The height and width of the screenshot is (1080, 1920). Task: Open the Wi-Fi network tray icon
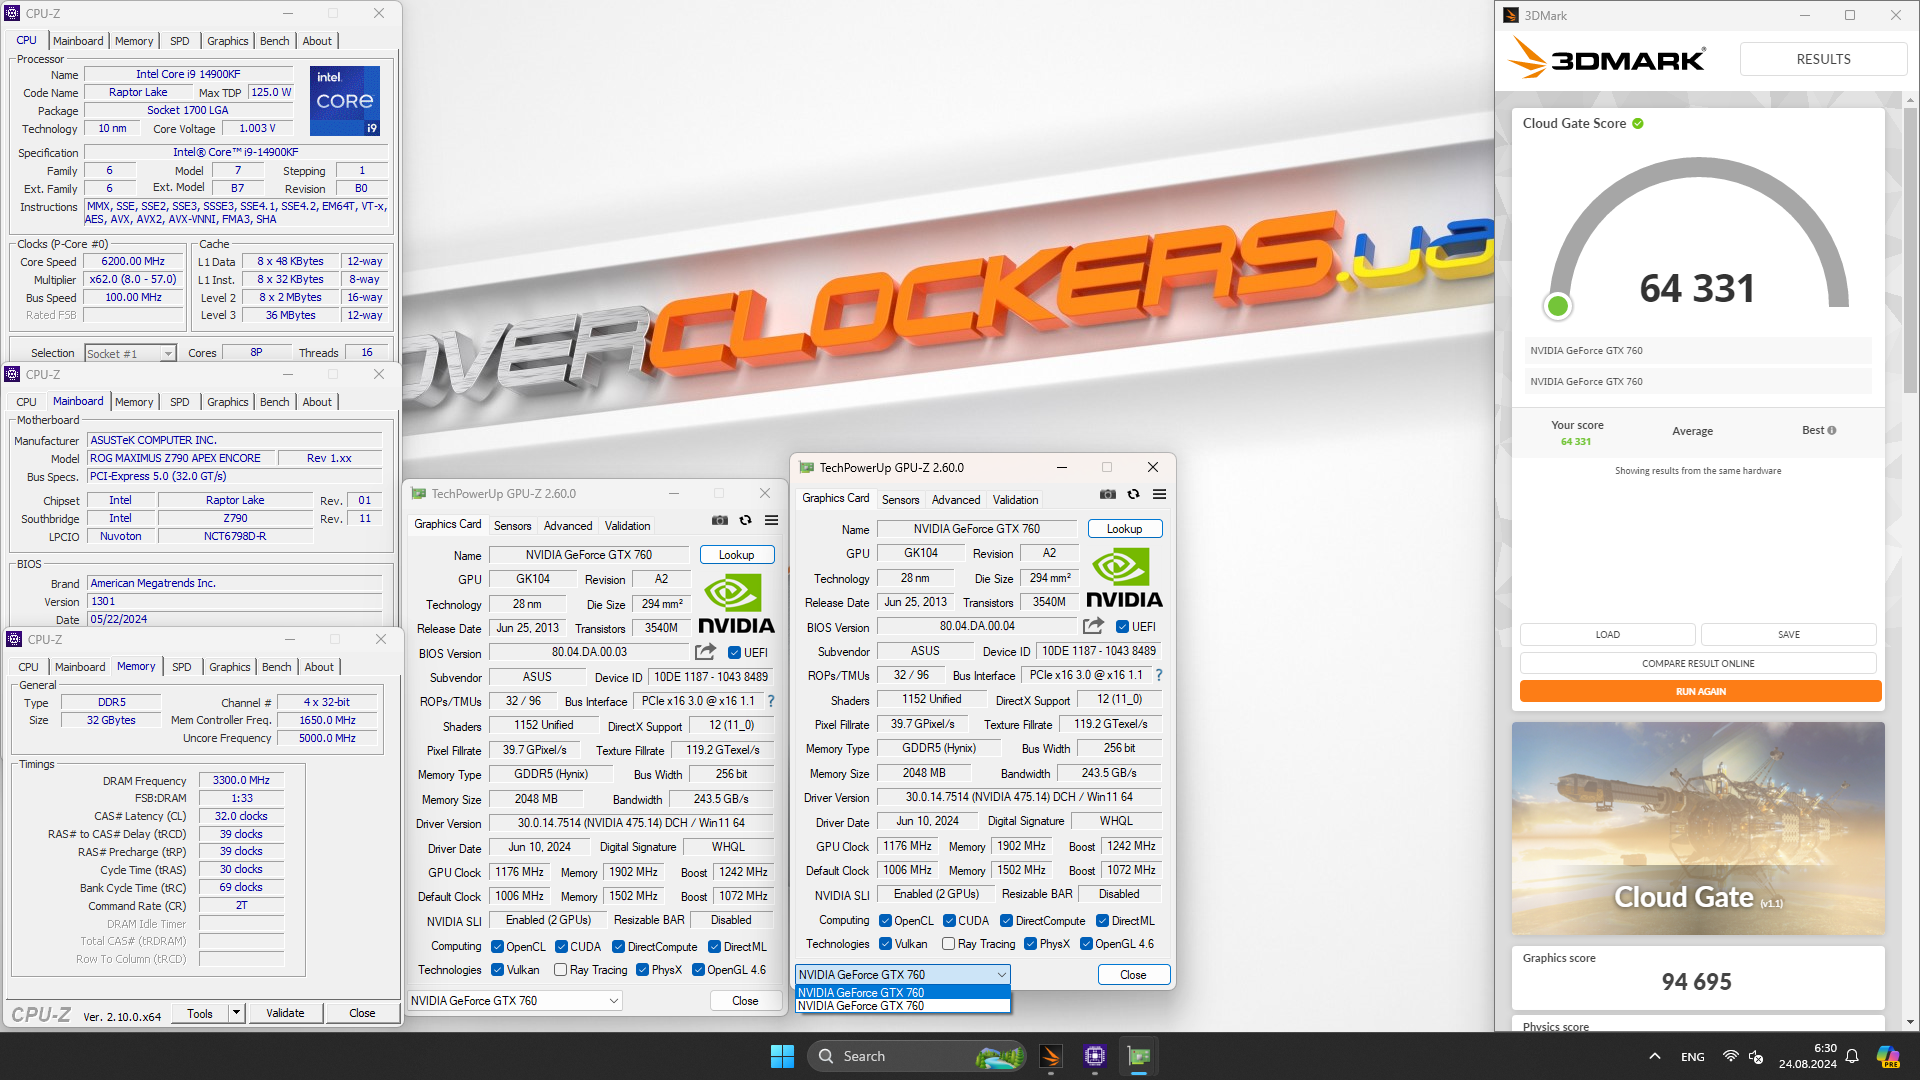[1730, 1056]
